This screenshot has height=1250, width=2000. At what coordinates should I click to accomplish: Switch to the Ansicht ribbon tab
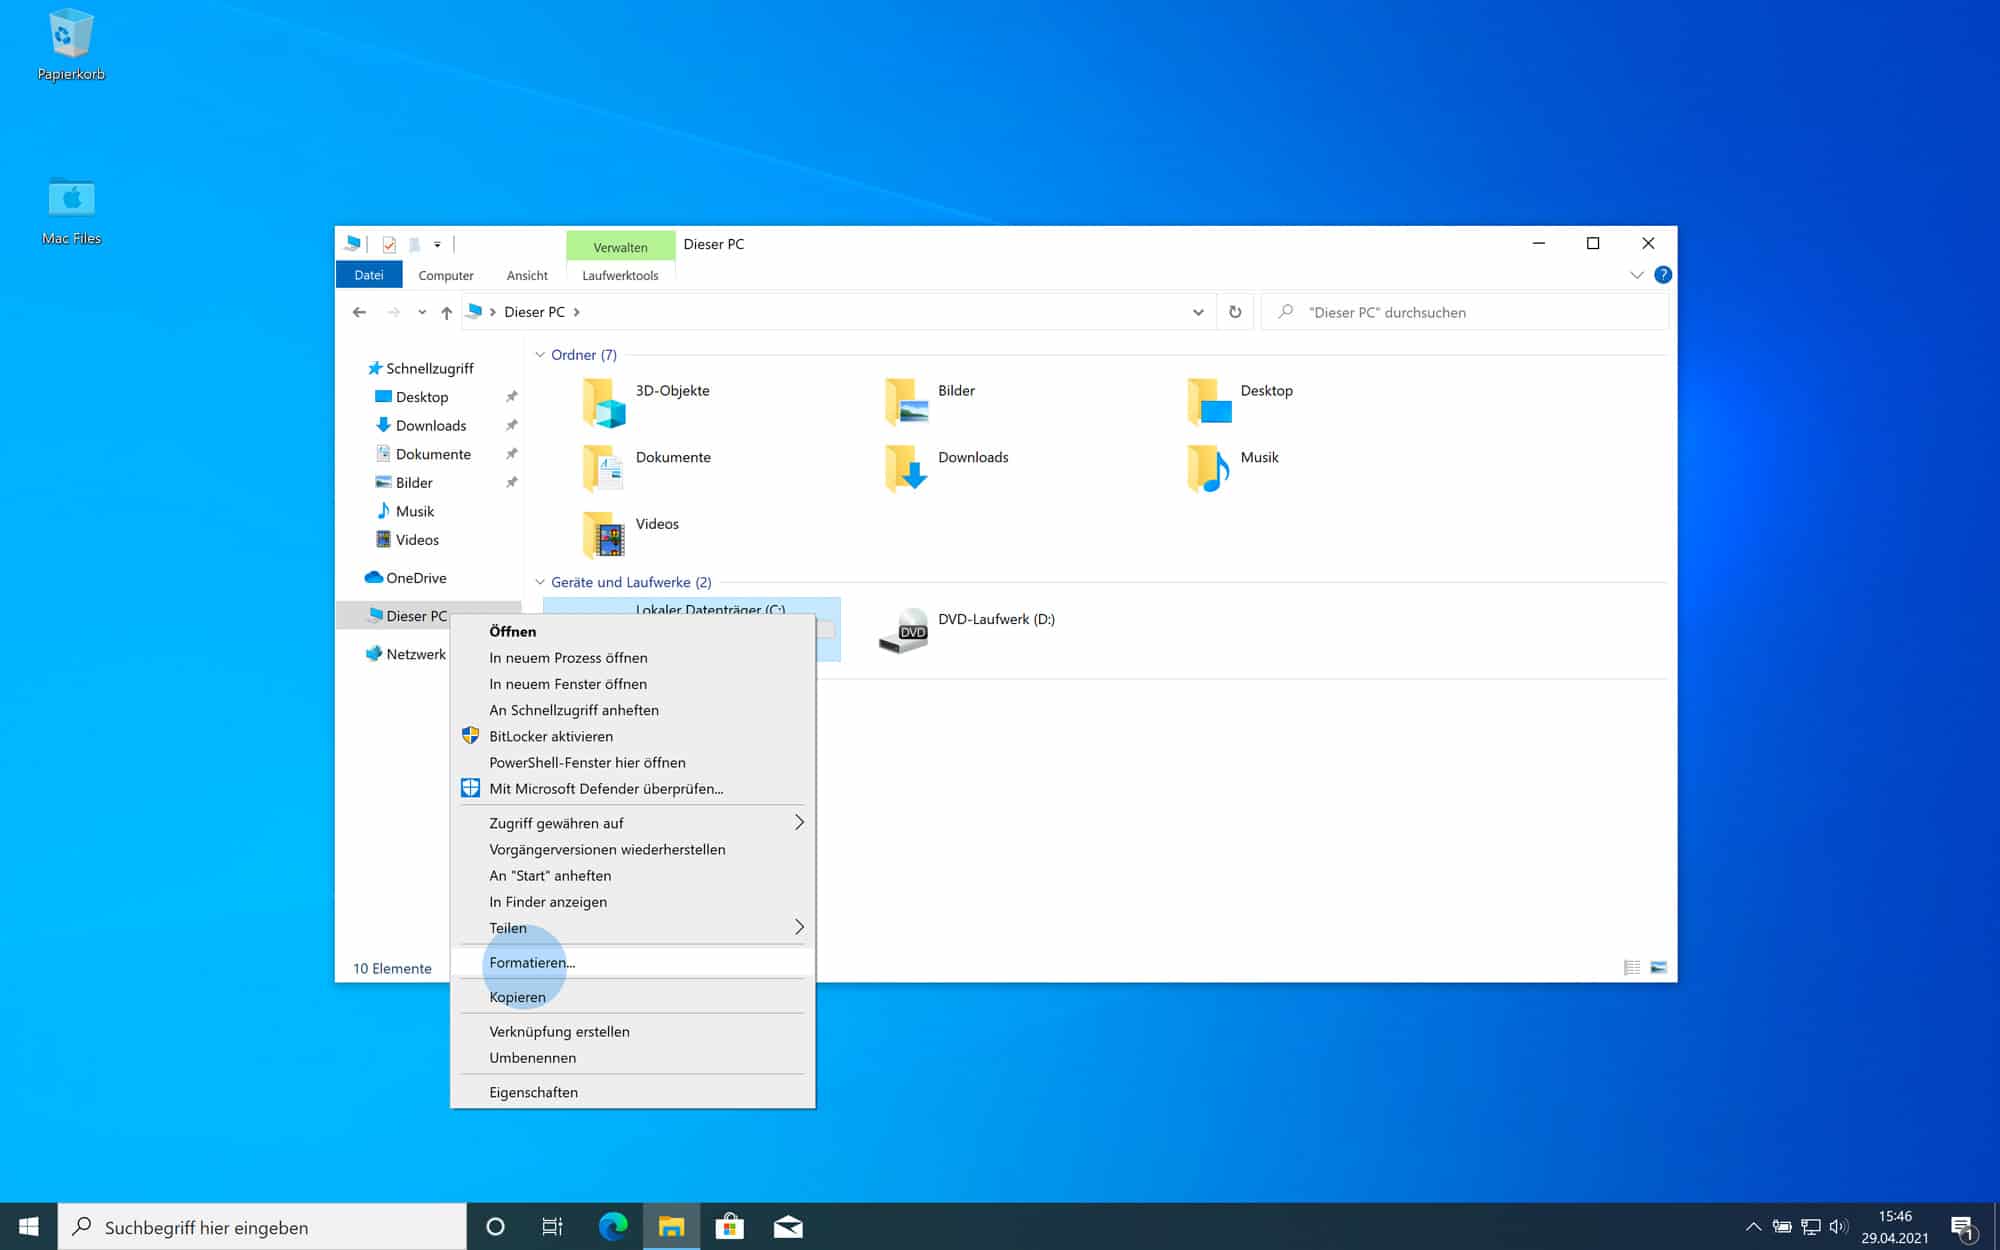click(527, 275)
